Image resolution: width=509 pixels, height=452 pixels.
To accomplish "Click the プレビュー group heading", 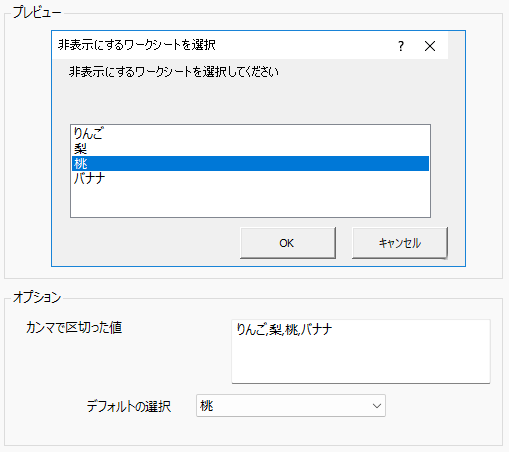I will (37, 13).
